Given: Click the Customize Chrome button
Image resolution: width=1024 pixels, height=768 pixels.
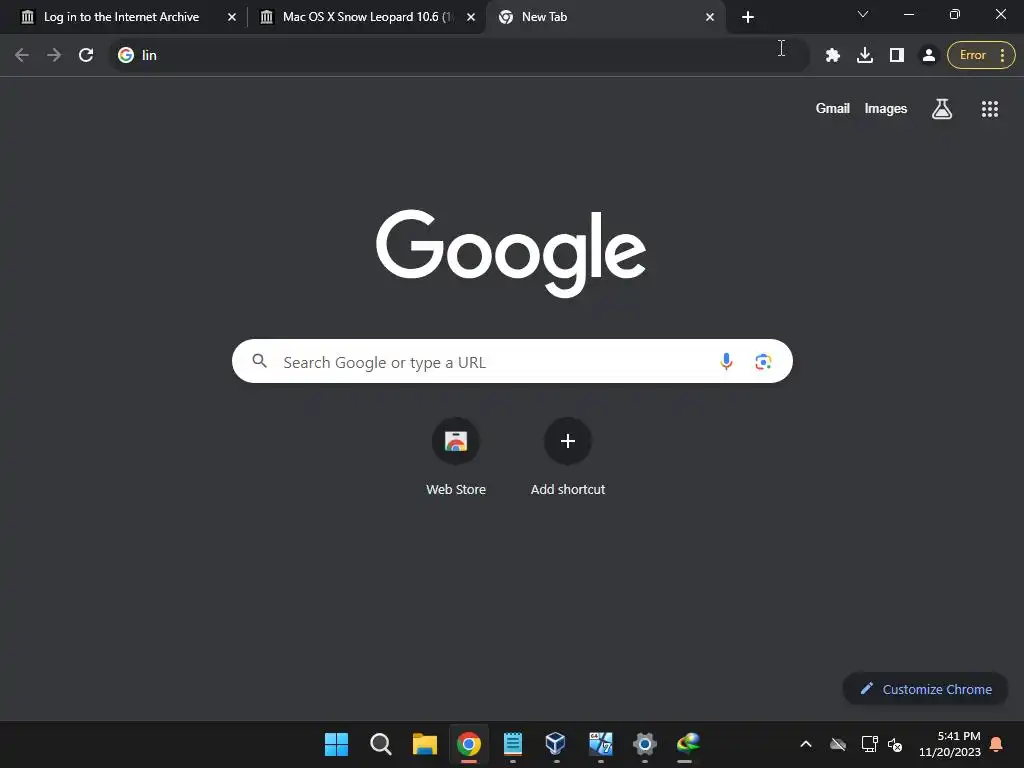Looking at the screenshot, I should click(925, 689).
